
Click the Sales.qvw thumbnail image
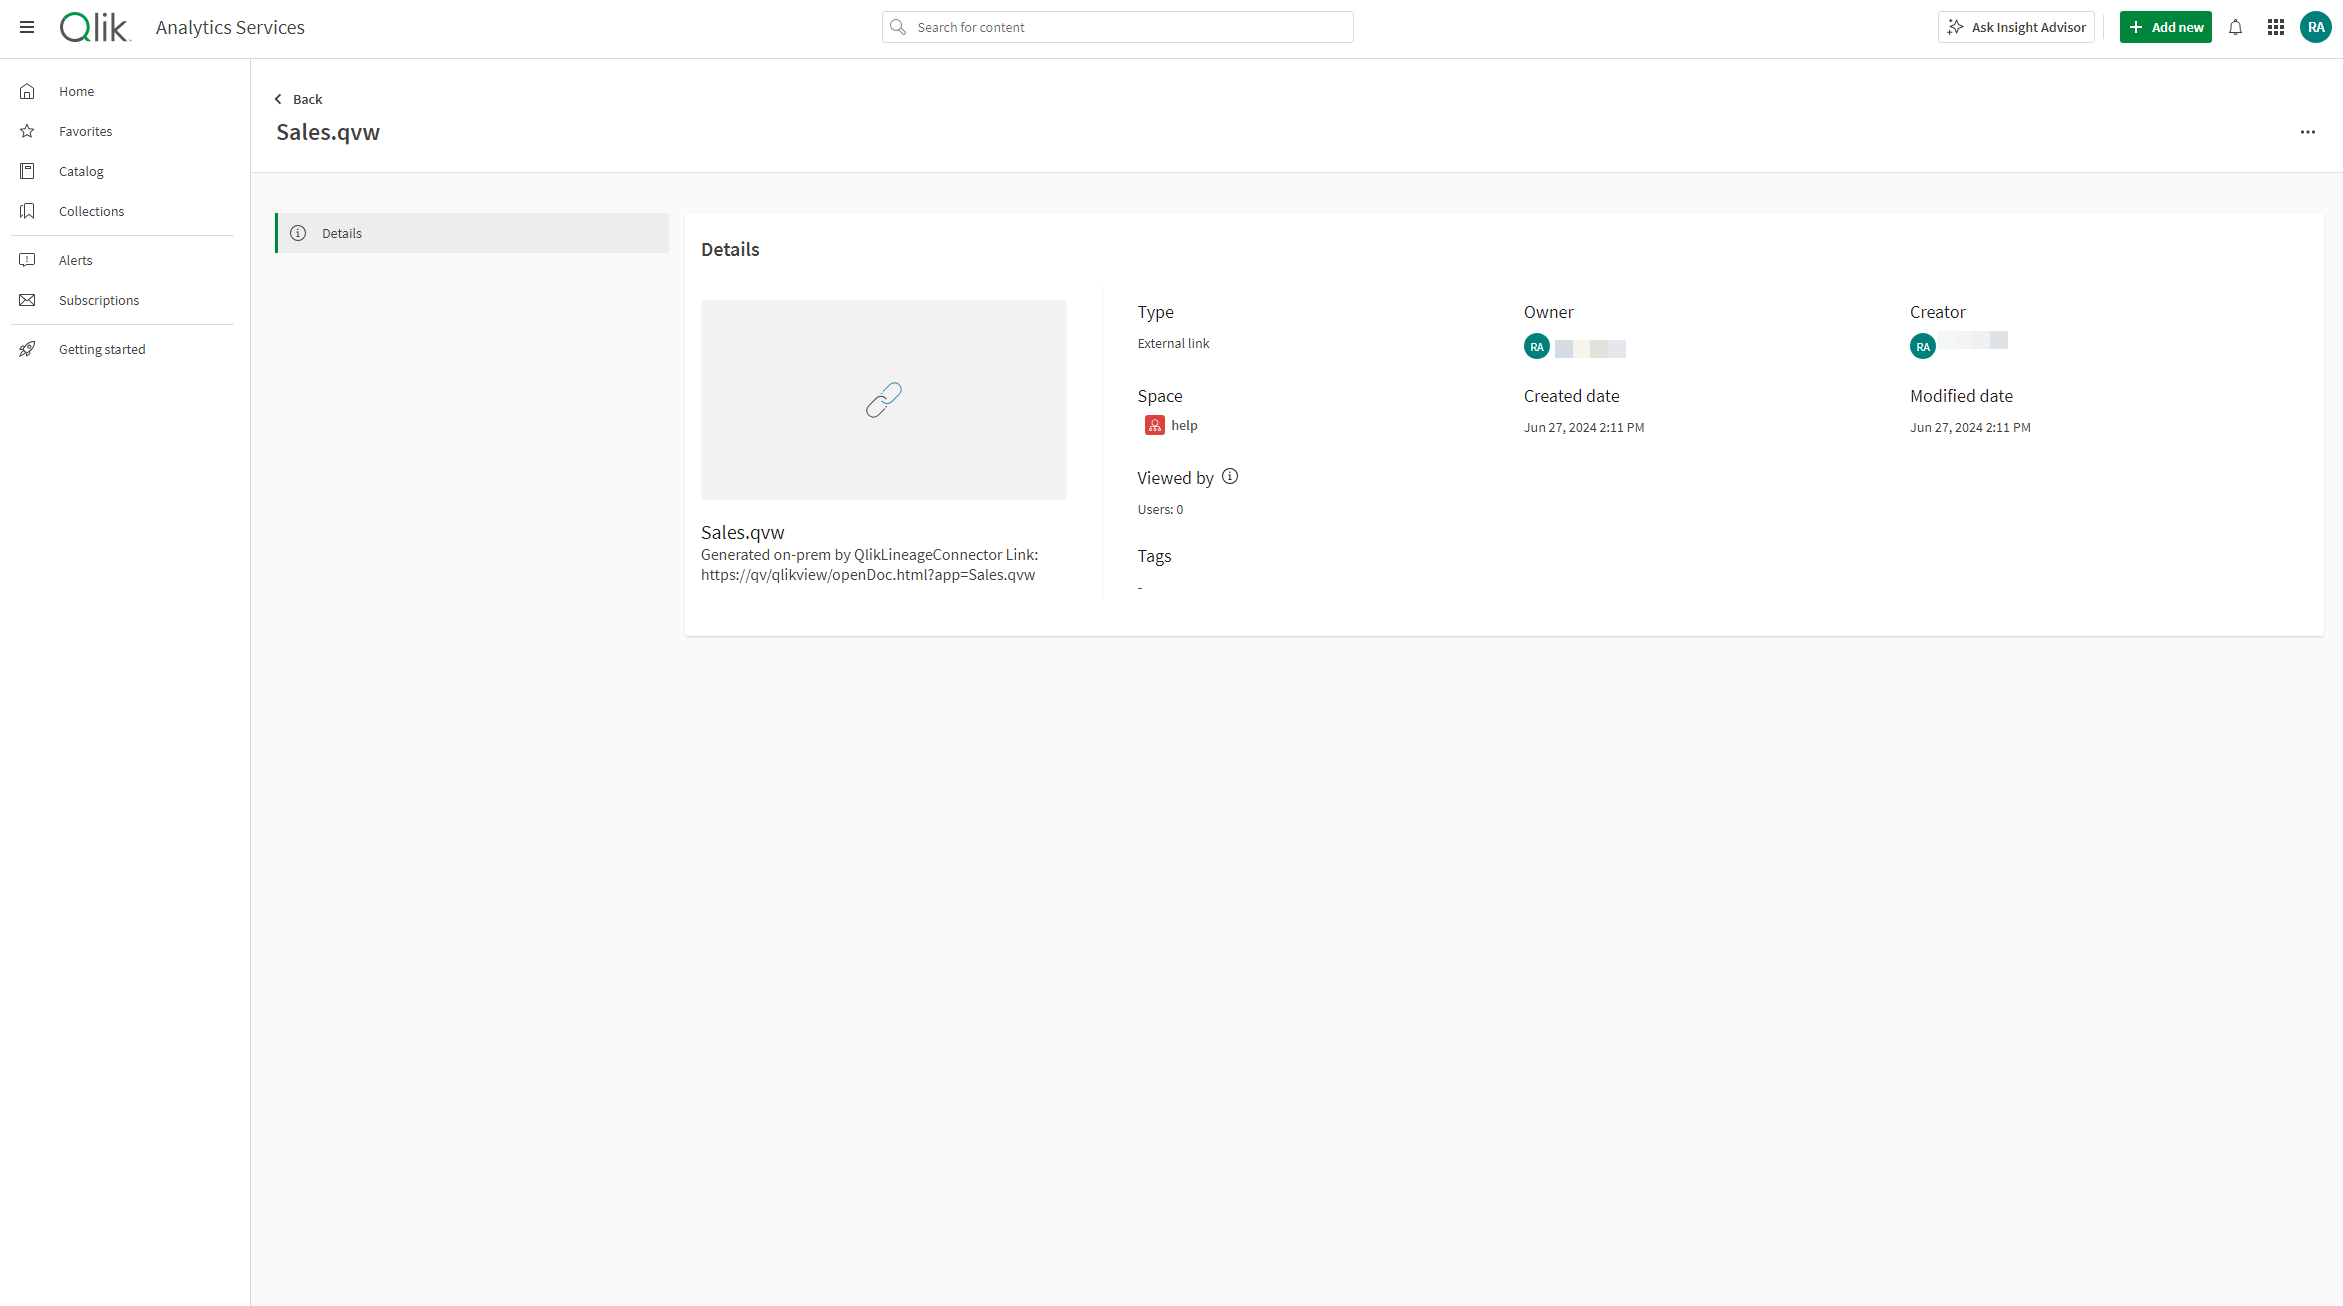tap(883, 399)
